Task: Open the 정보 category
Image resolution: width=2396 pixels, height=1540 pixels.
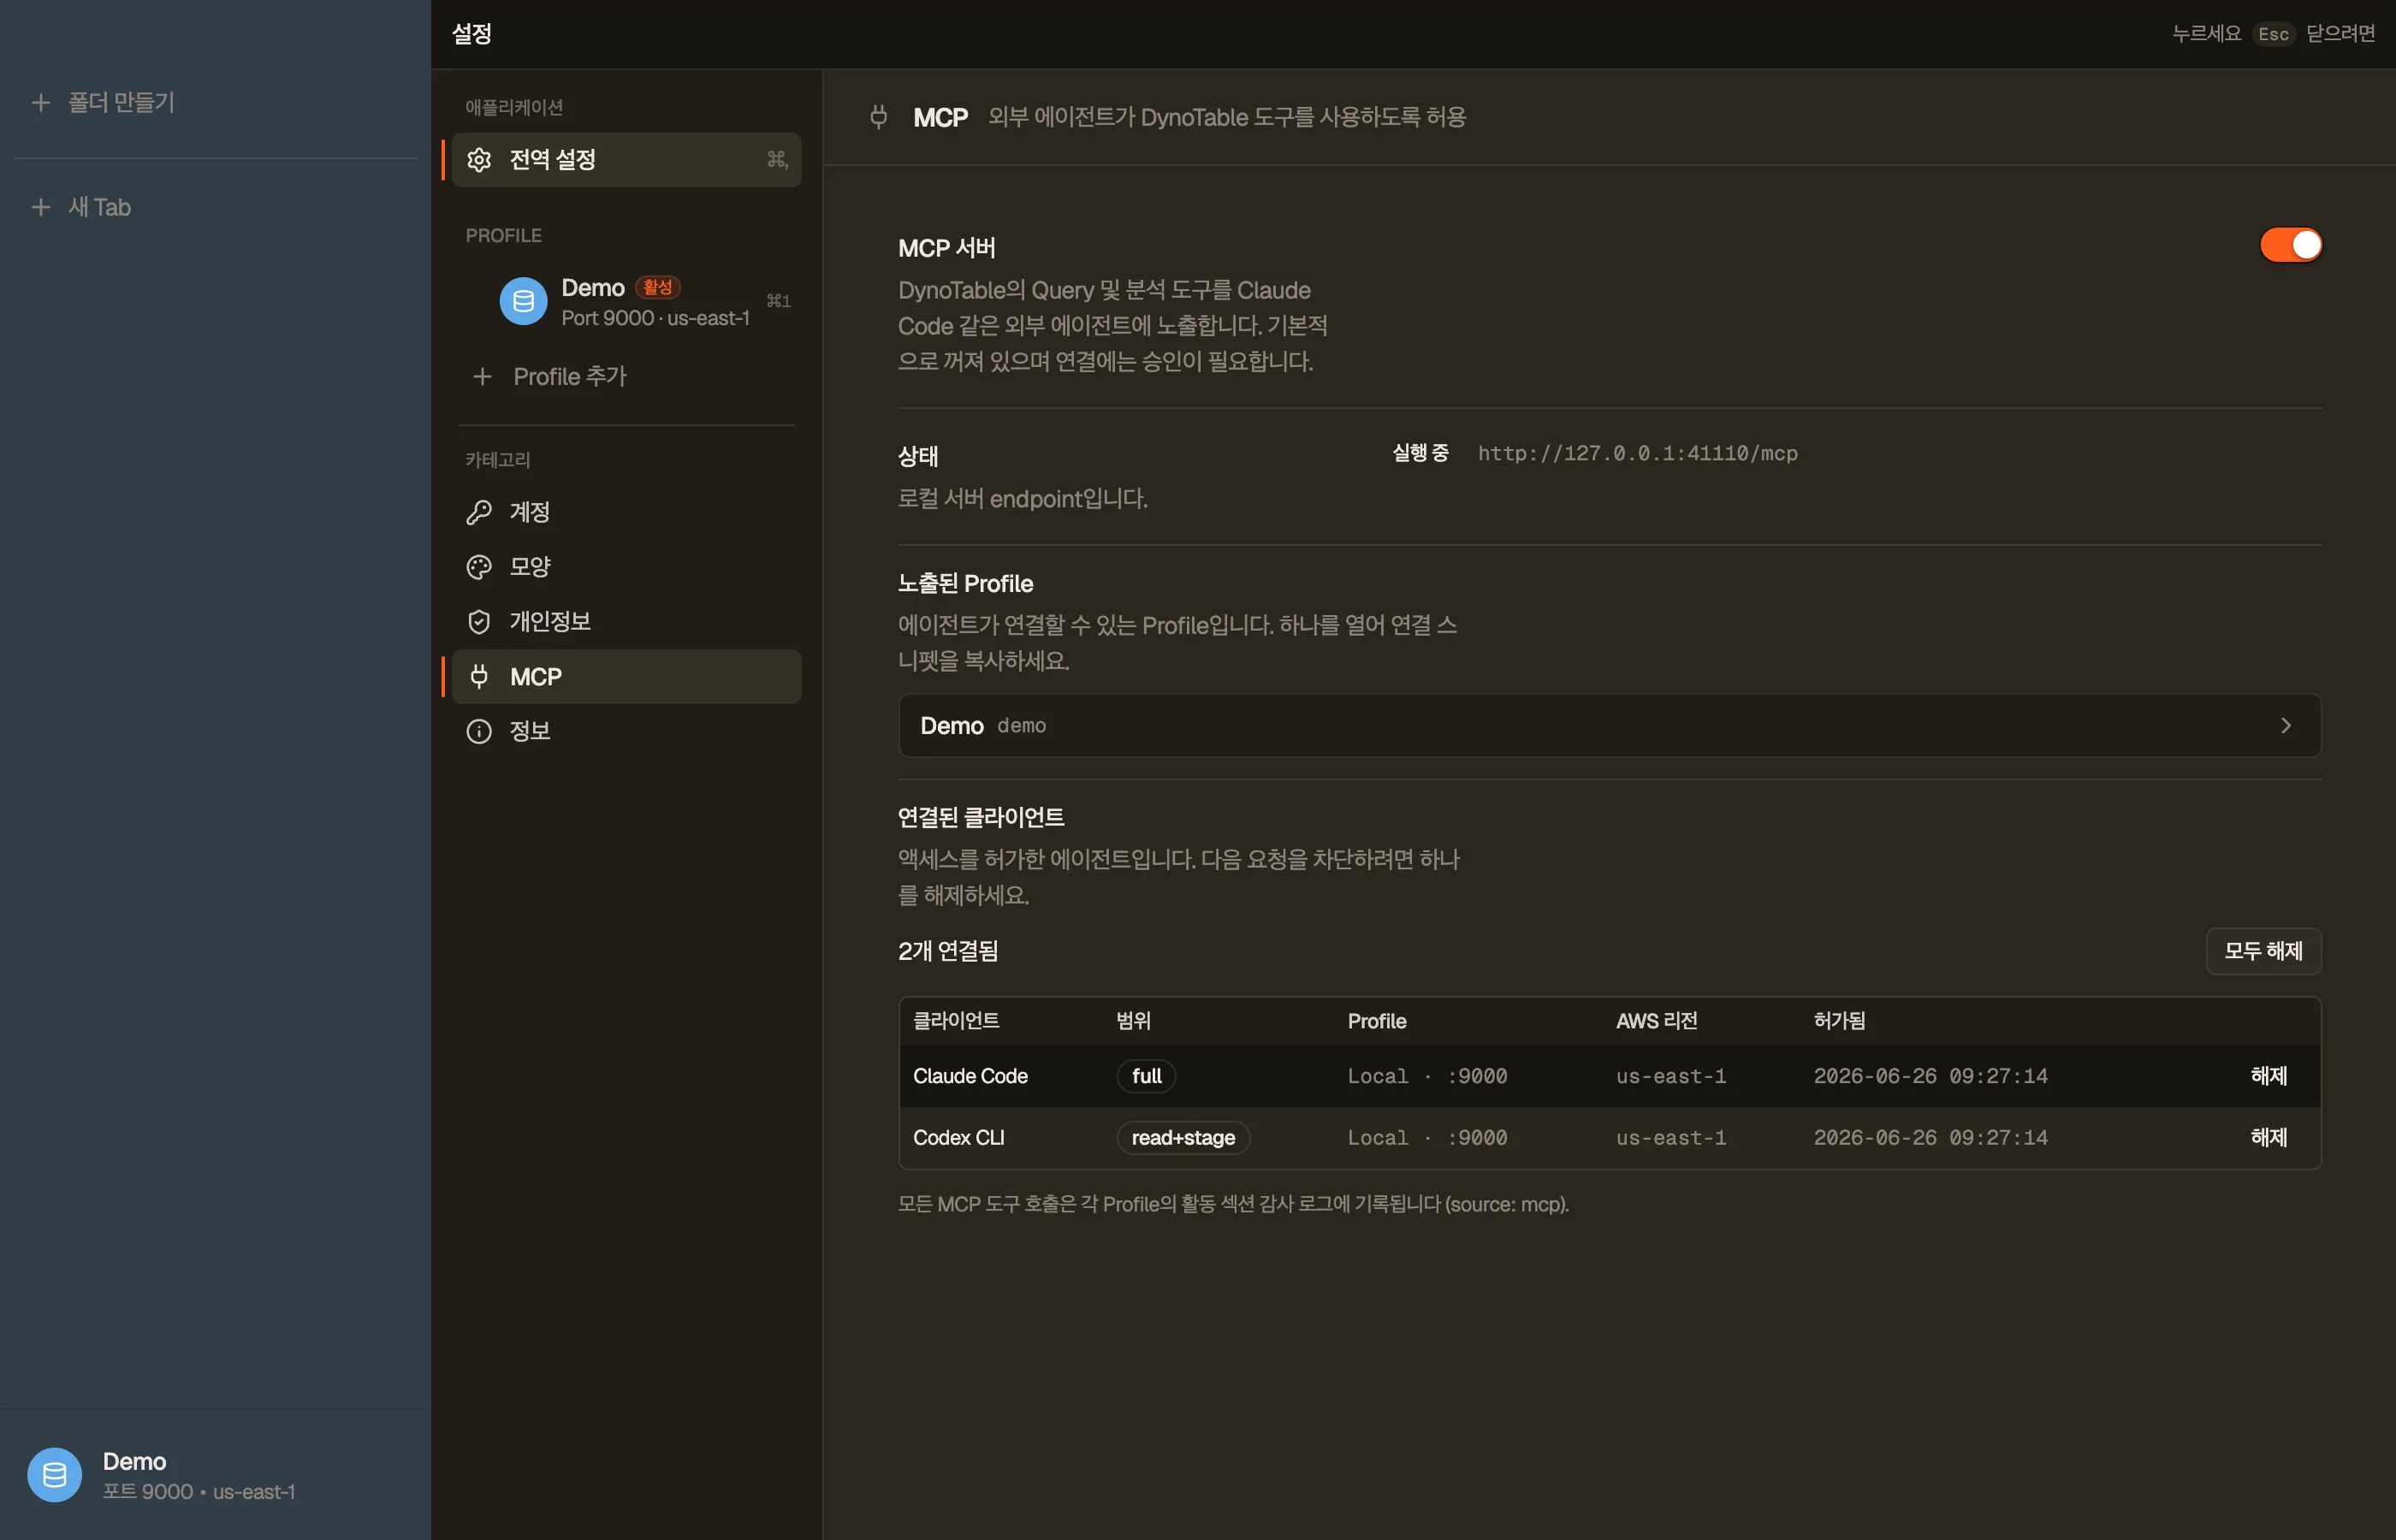Action: point(626,731)
